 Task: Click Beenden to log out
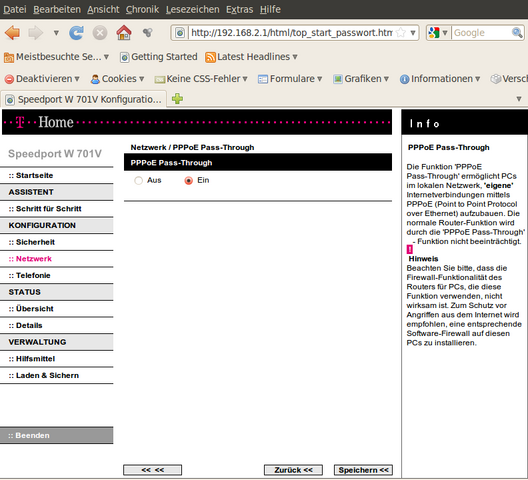[x=56, y=436]
